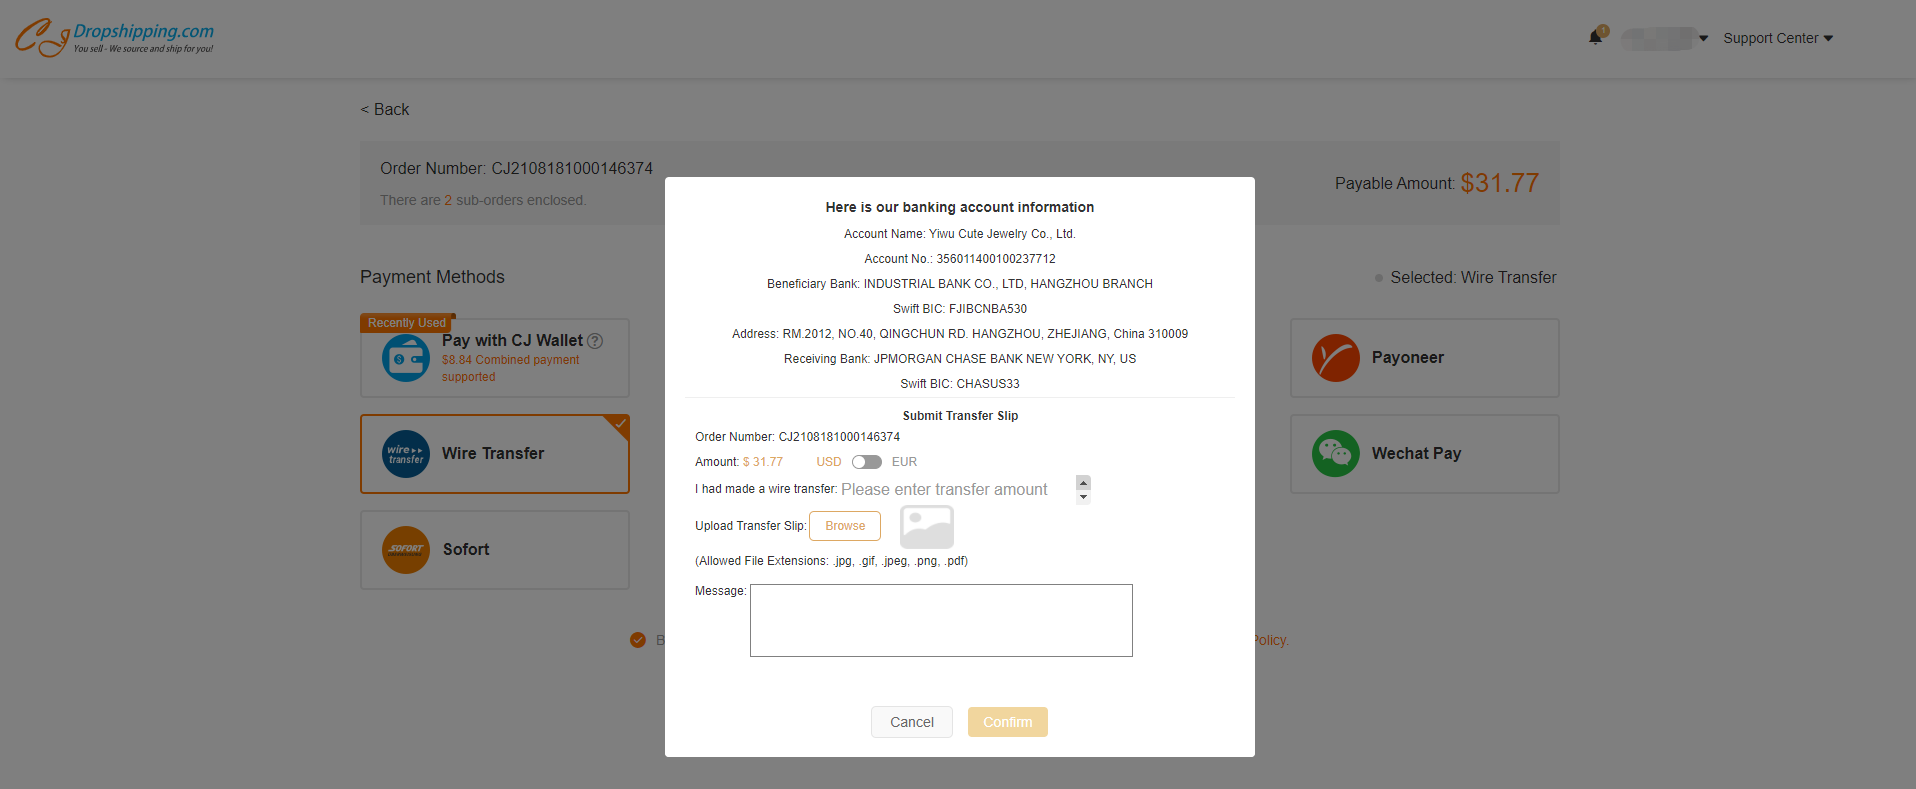Open the user account dropdown arrow
This screenshot has width=1916, height=789.
pos(1703,38)
